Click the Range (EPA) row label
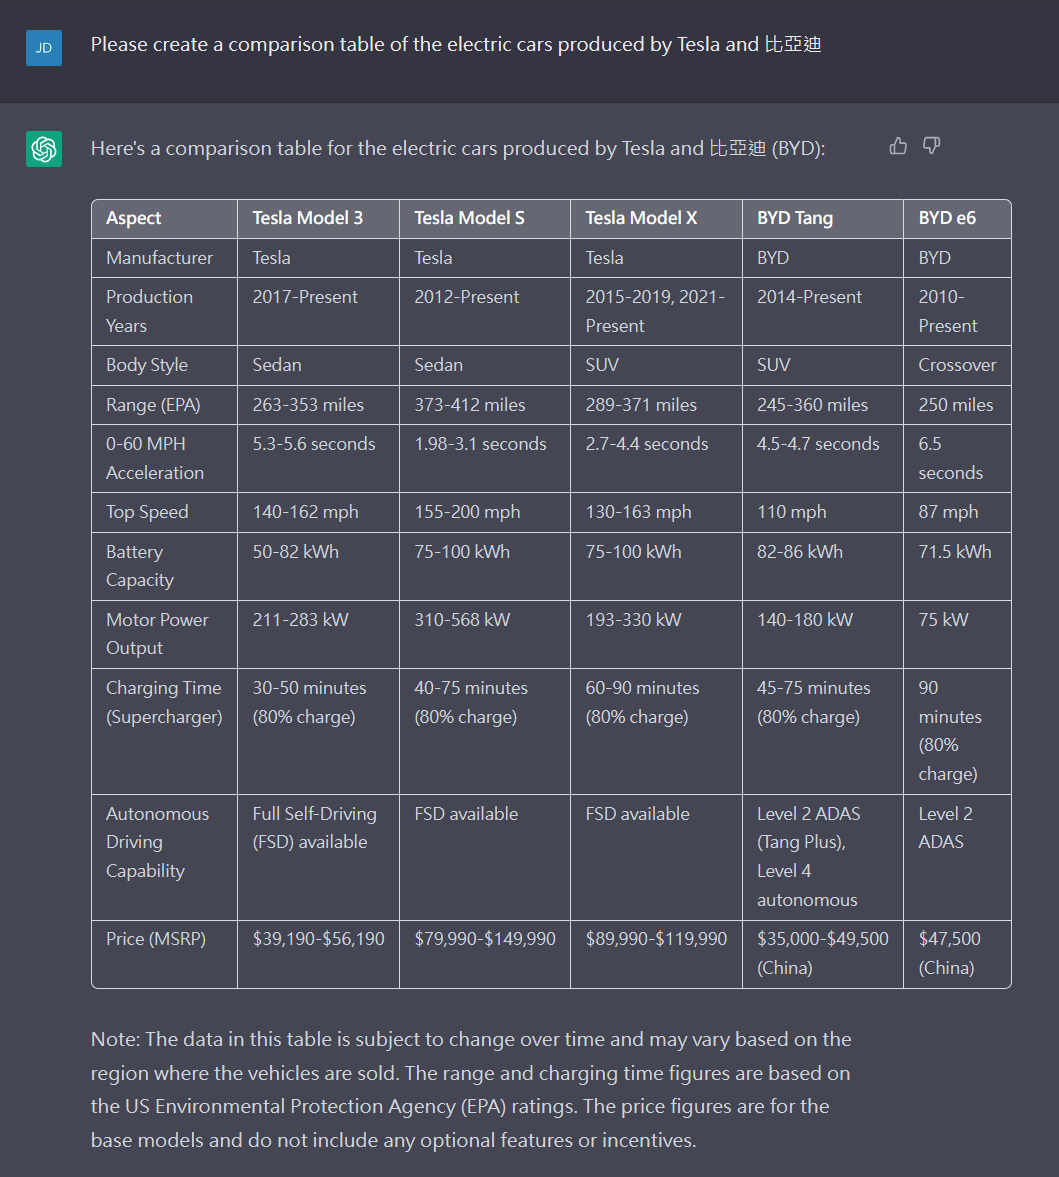This screenshot has width=1059, height=1177. click(153, 405)
